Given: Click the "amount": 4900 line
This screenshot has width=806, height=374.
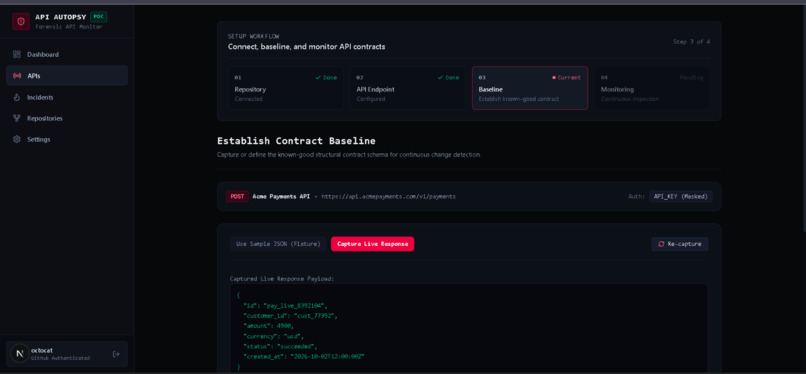Looking at the screenshot, I should coord(268,326).
